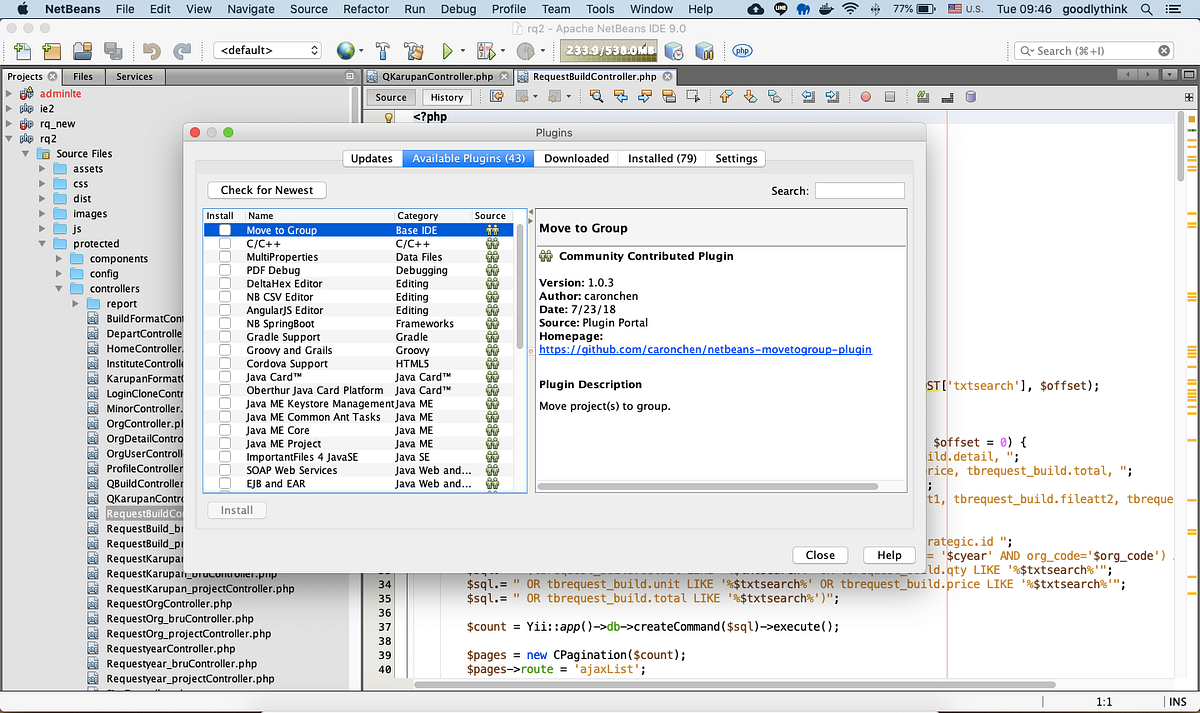The image size is (1200, 713).
Task: Click the Clean and Build project icon
Action: [x=413, y=50]
